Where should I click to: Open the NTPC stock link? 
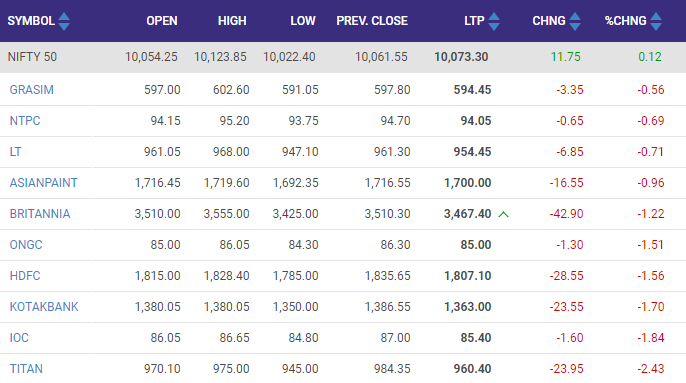(25, 121)
